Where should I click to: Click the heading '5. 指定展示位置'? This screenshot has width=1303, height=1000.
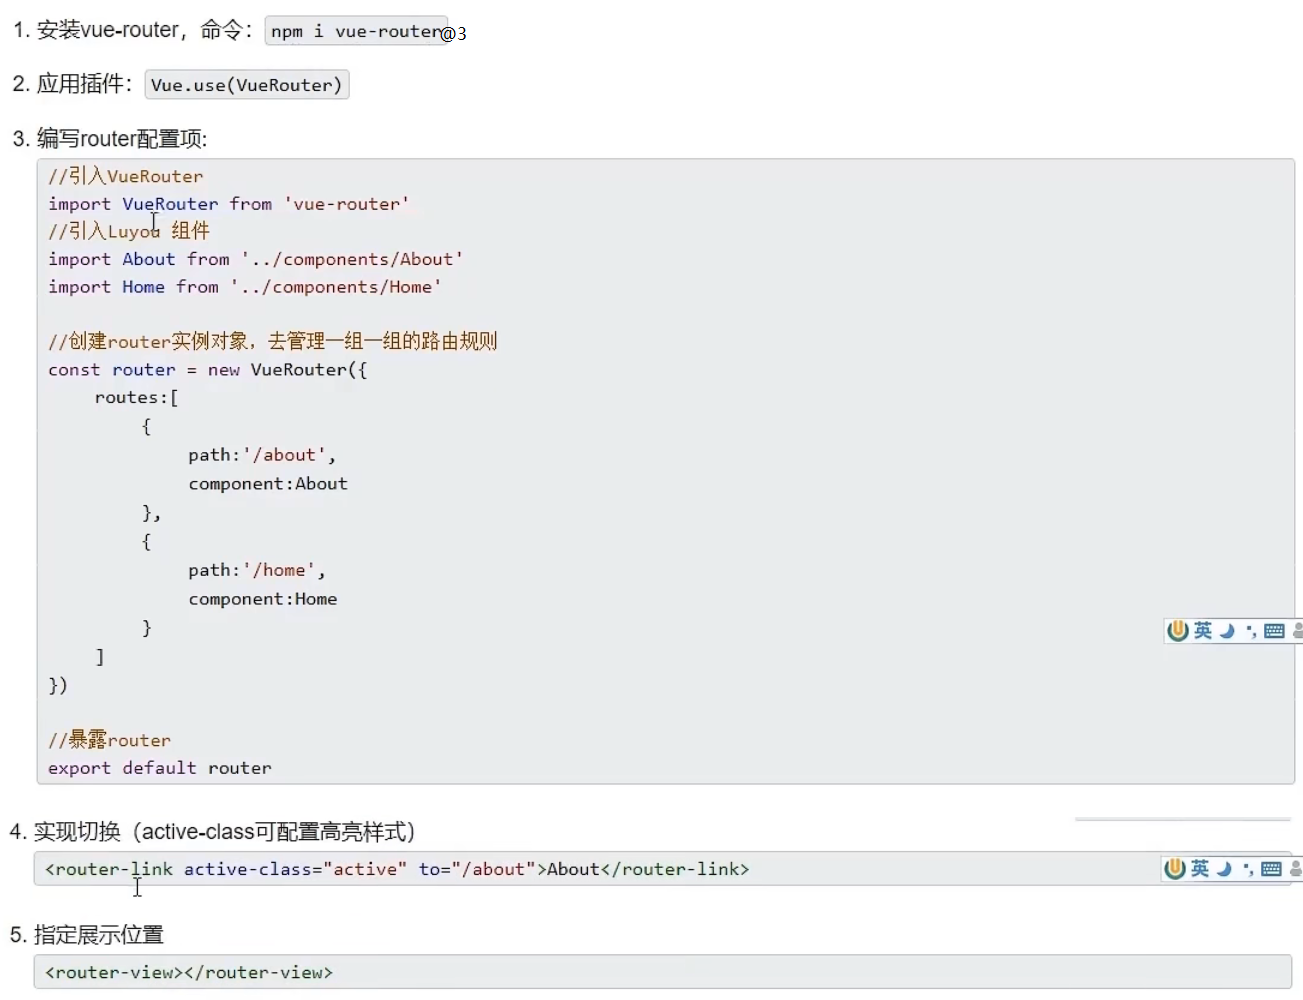point(87,935)
